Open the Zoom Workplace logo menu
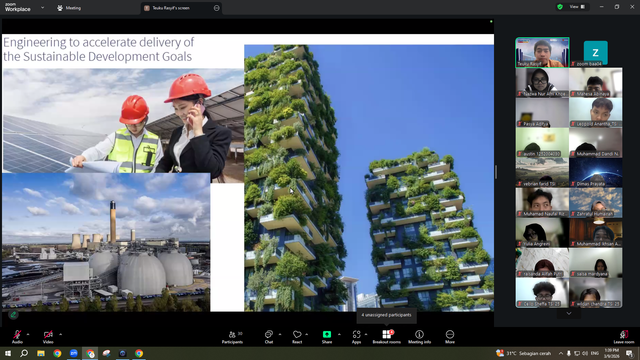 18,7
